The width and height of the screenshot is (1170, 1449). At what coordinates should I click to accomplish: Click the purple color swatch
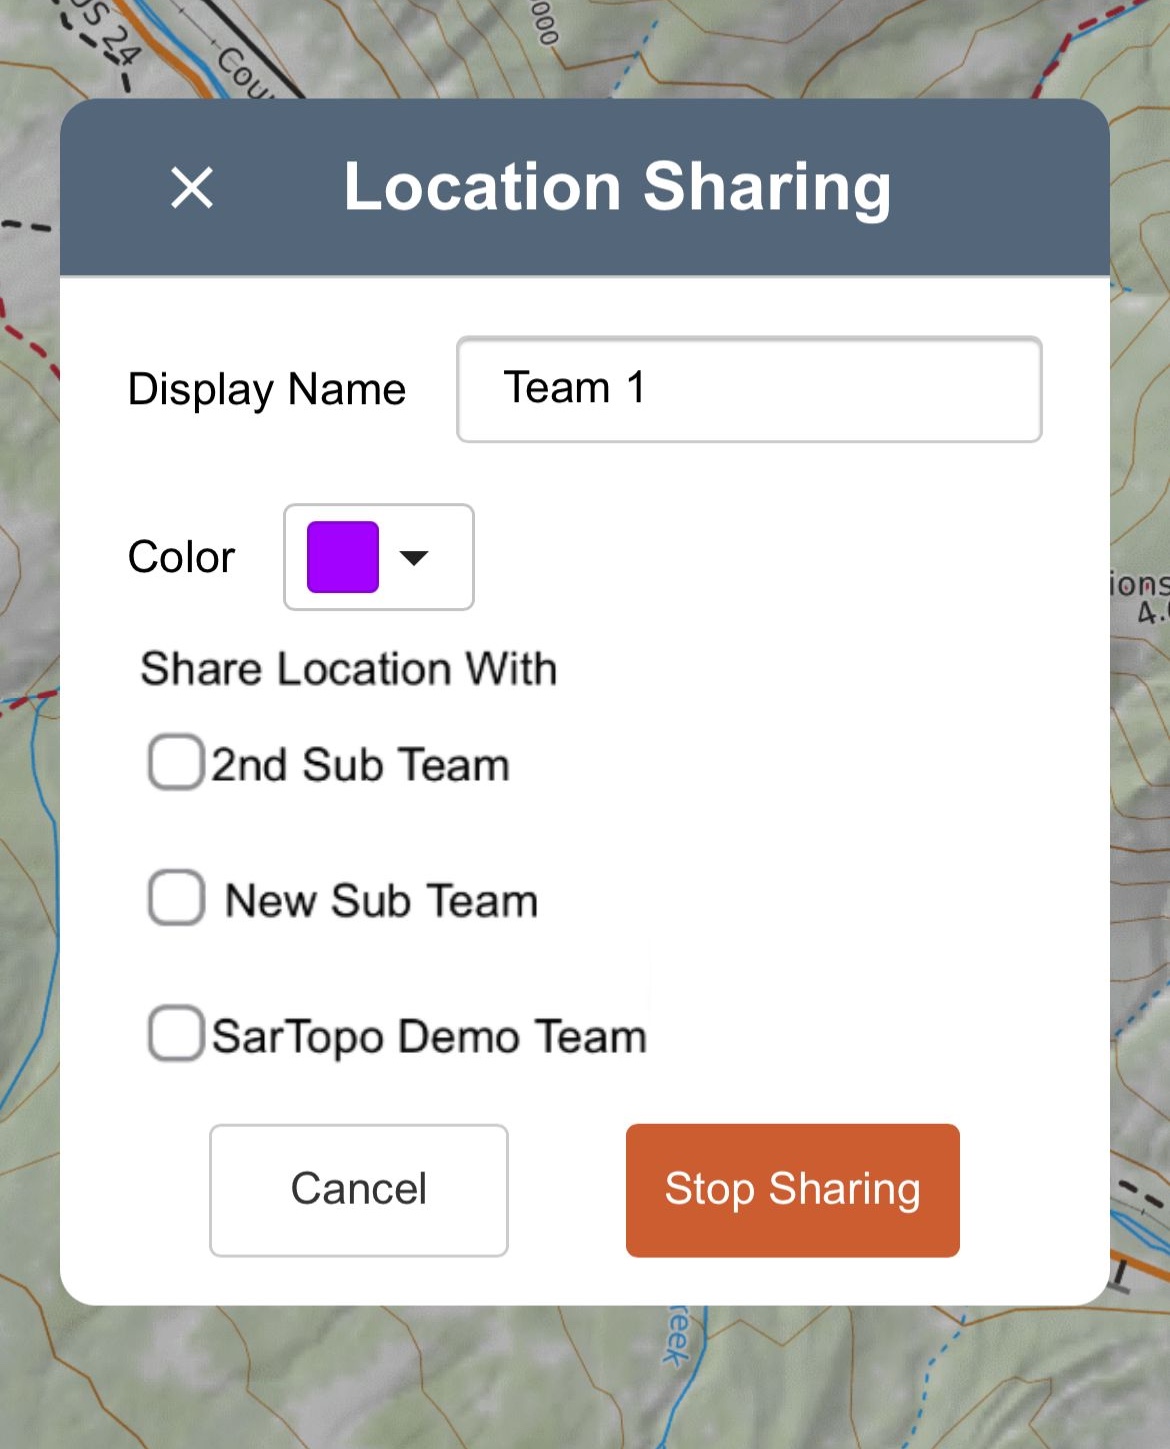[343, 557]
